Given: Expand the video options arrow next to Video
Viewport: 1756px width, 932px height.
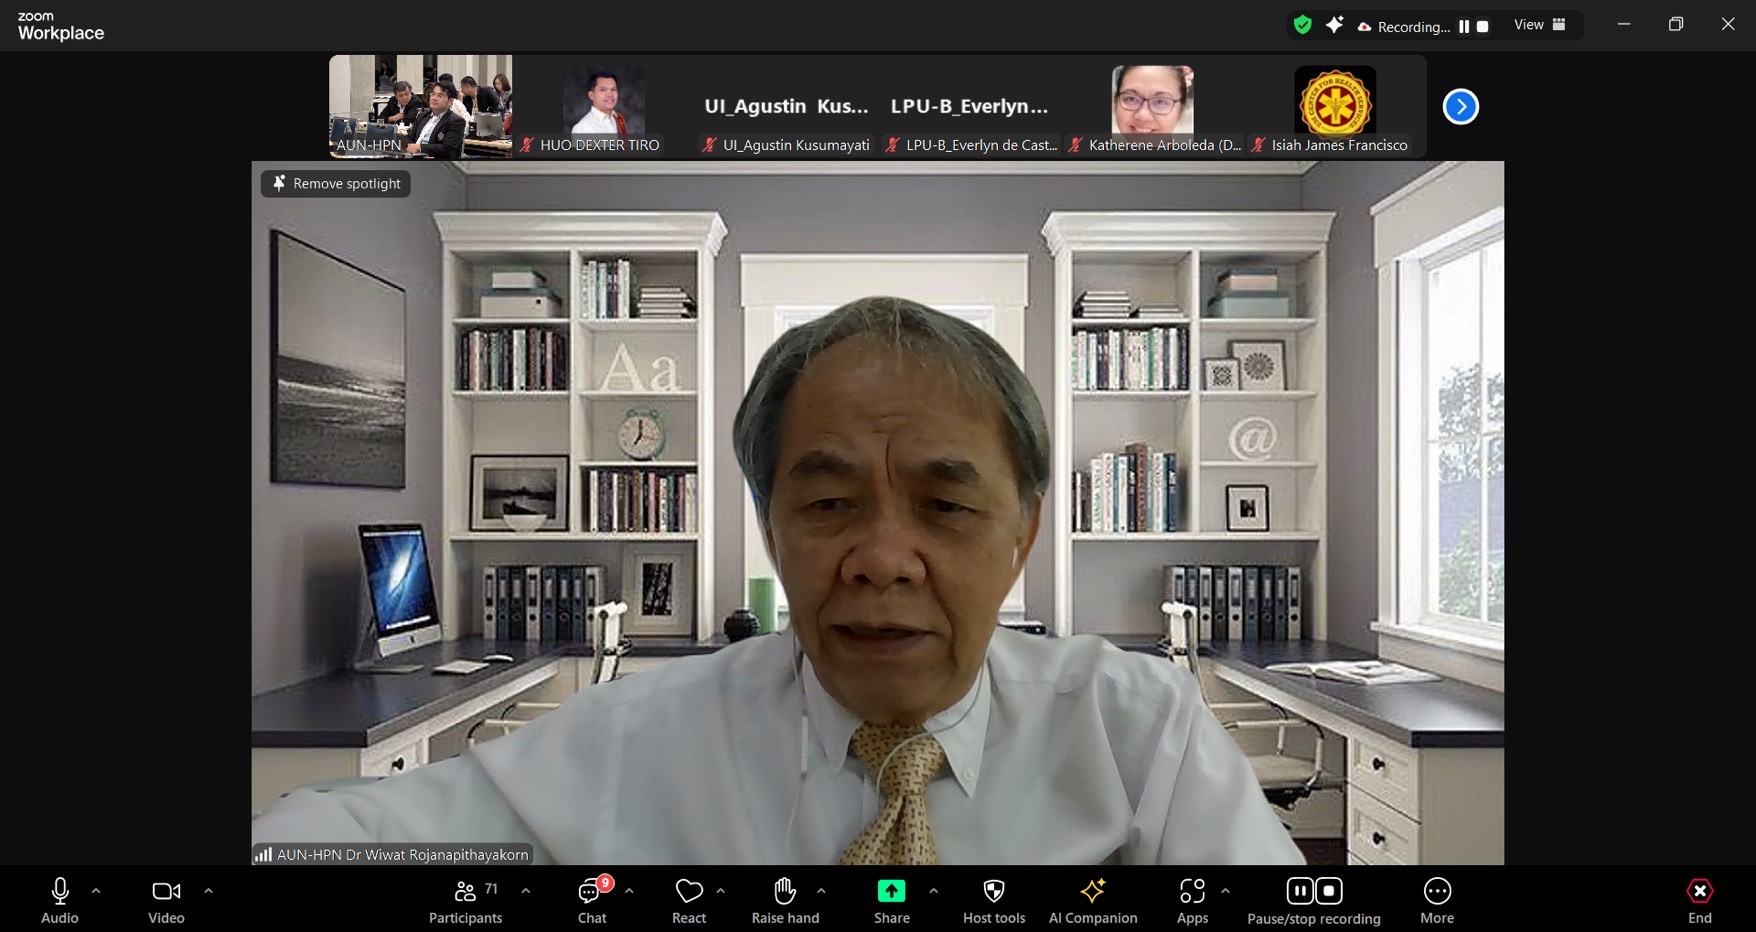Looking at the screenshot, I should tap(208, 890).
